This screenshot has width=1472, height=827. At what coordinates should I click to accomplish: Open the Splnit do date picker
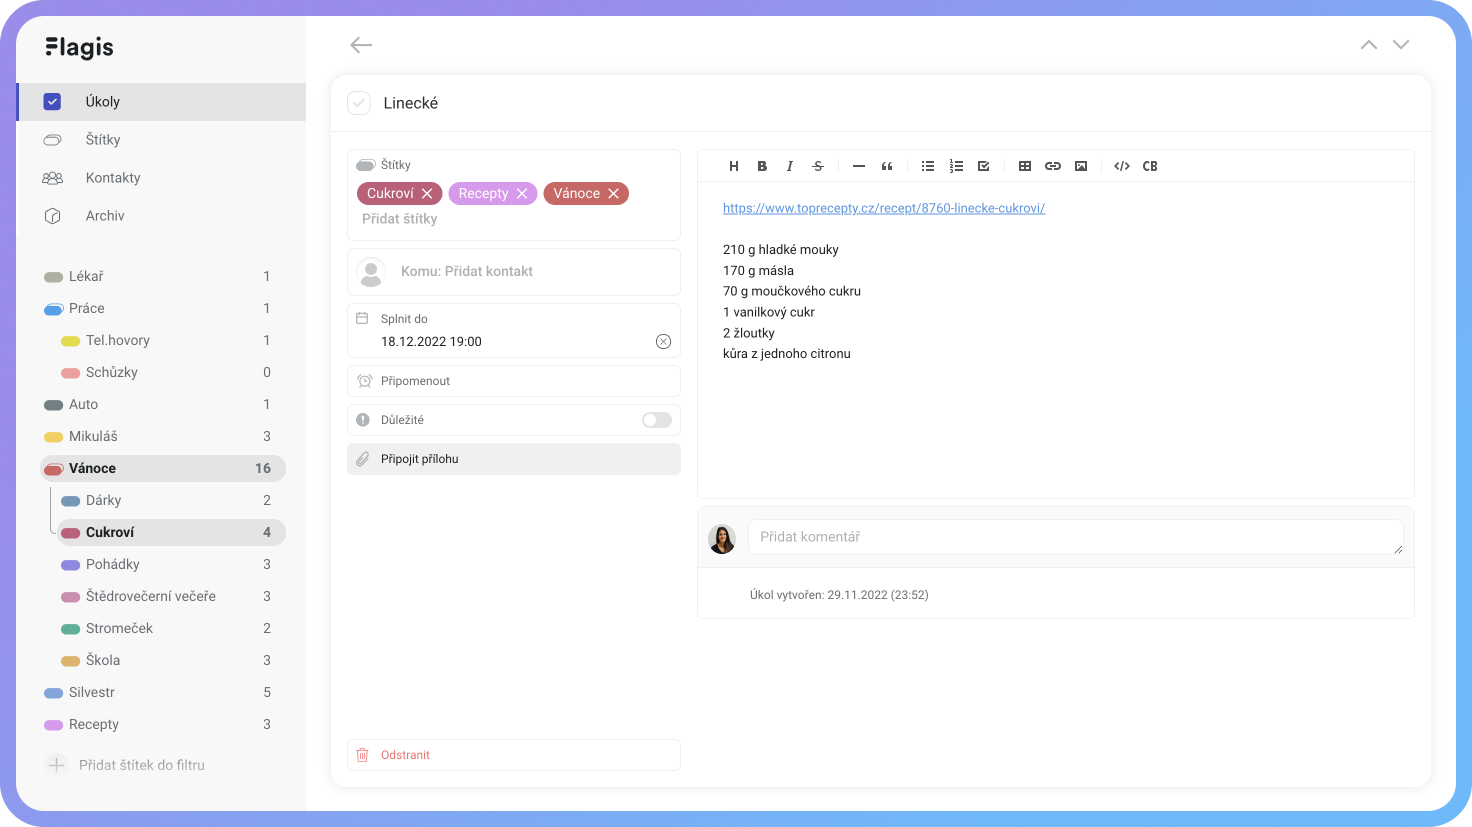[500, 341]
